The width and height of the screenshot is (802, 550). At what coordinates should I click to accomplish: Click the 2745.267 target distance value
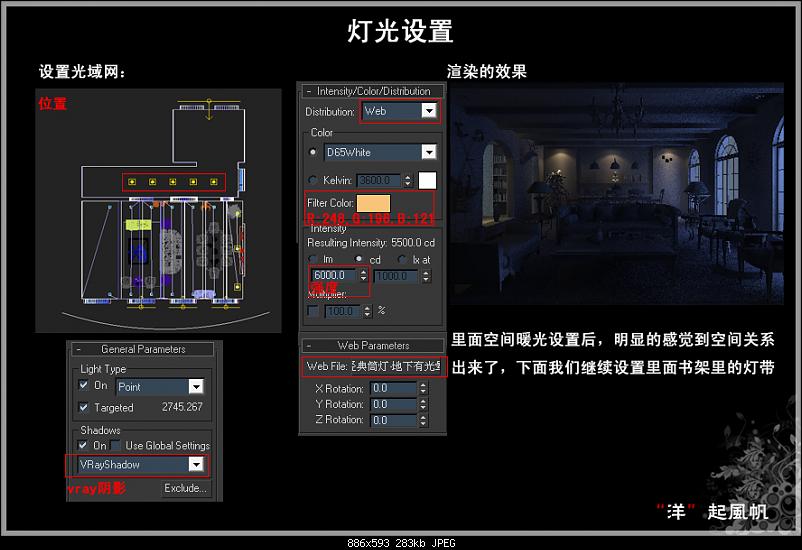click(x=182, y=407)
